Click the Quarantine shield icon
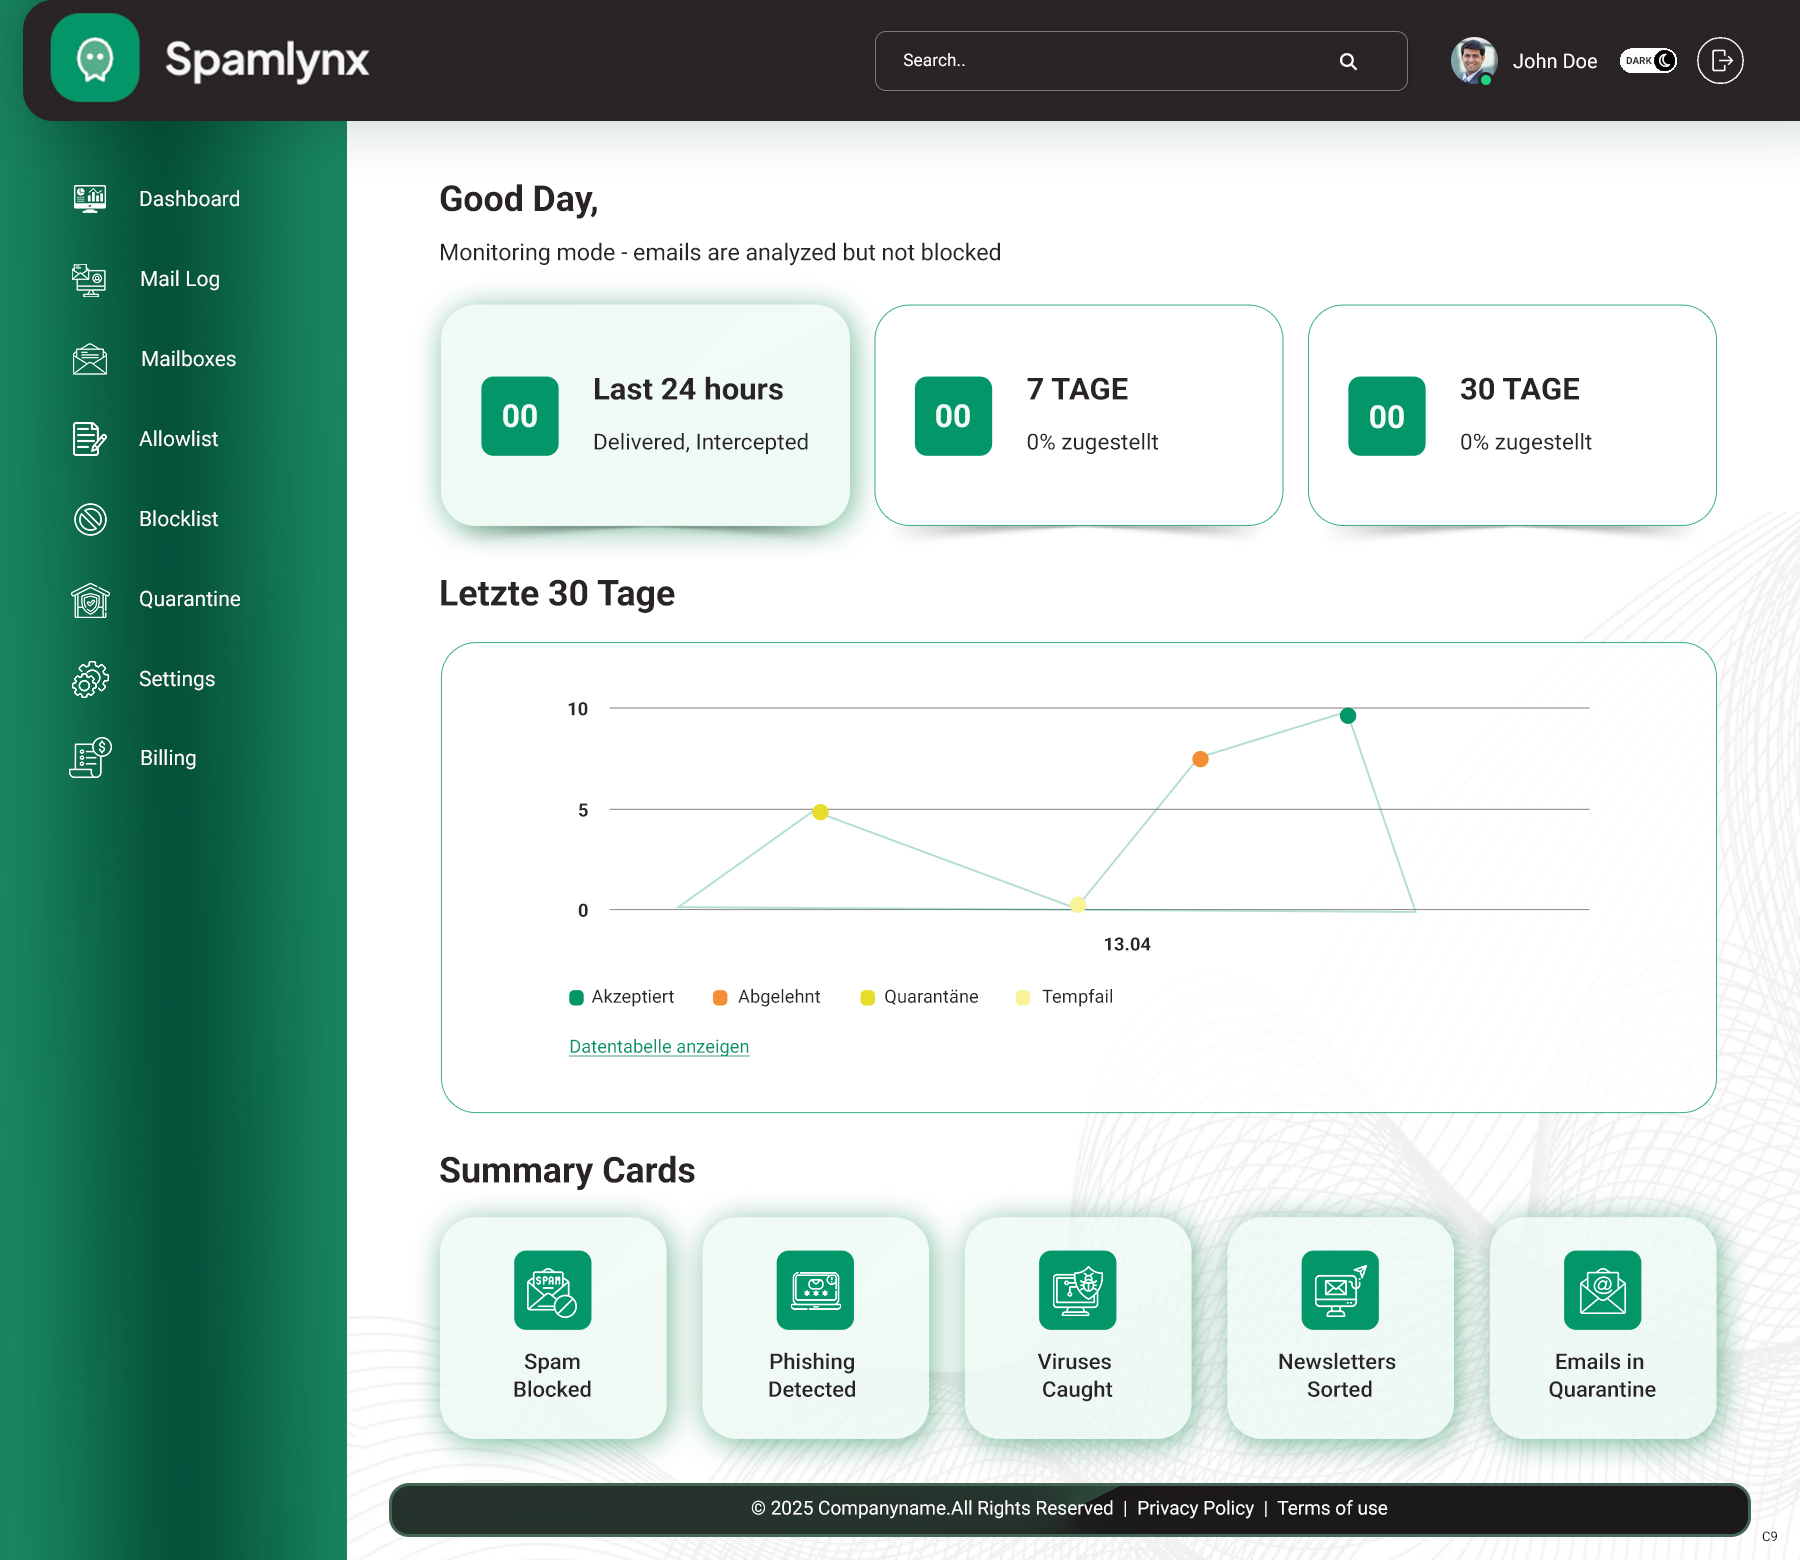The image size is (1800, 1560). (x=90, y=599)
